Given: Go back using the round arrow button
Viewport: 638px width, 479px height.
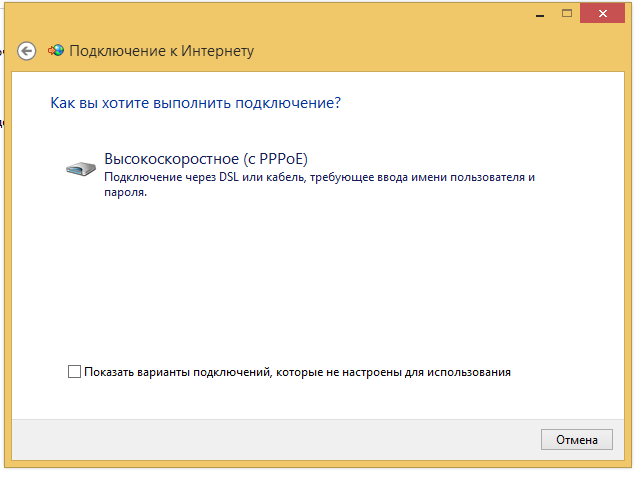Looking at the screenshot, I should pos(26,51).
